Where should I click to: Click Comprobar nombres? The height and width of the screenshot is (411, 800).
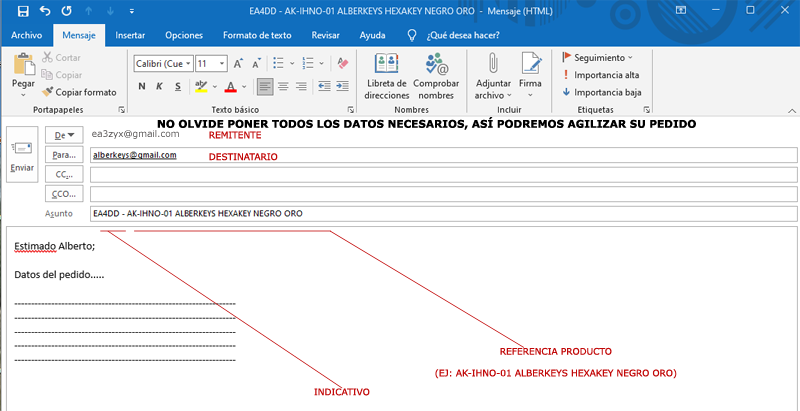click(x=436, y=75)
